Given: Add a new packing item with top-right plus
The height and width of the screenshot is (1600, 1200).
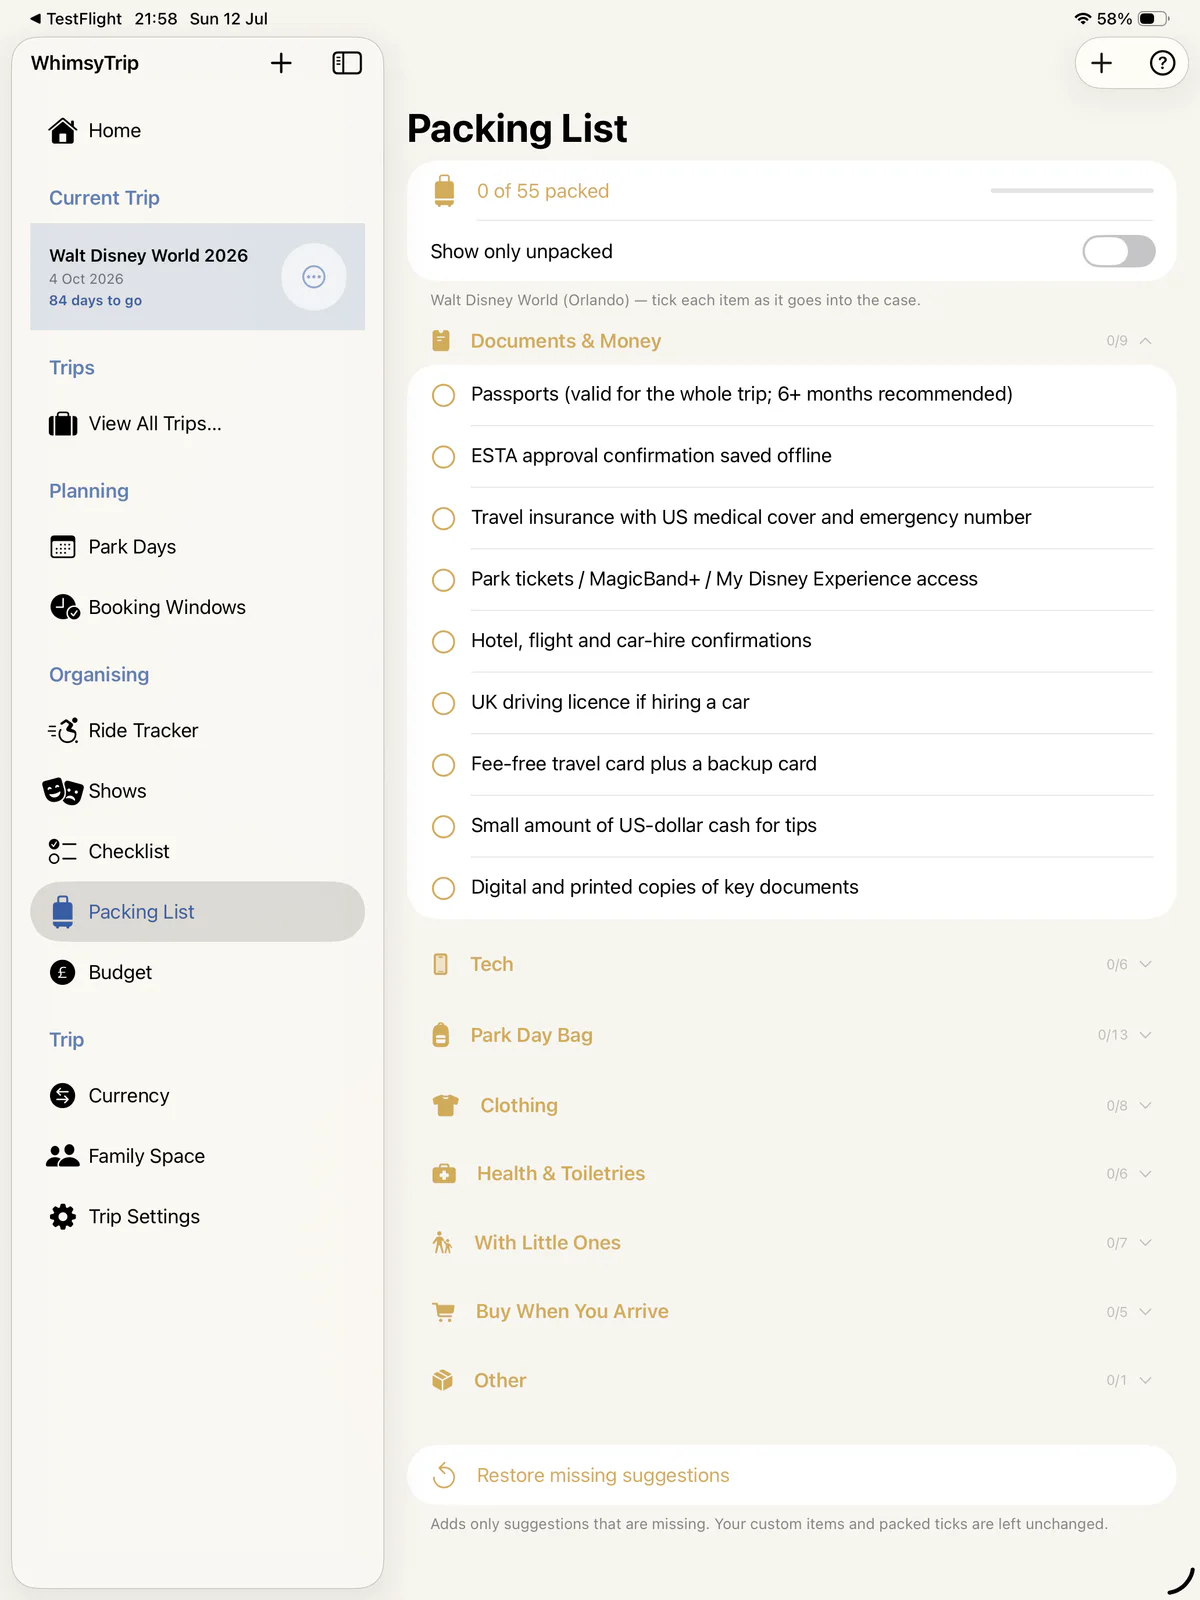Looking at the screenshot, I should [1101, 63].
